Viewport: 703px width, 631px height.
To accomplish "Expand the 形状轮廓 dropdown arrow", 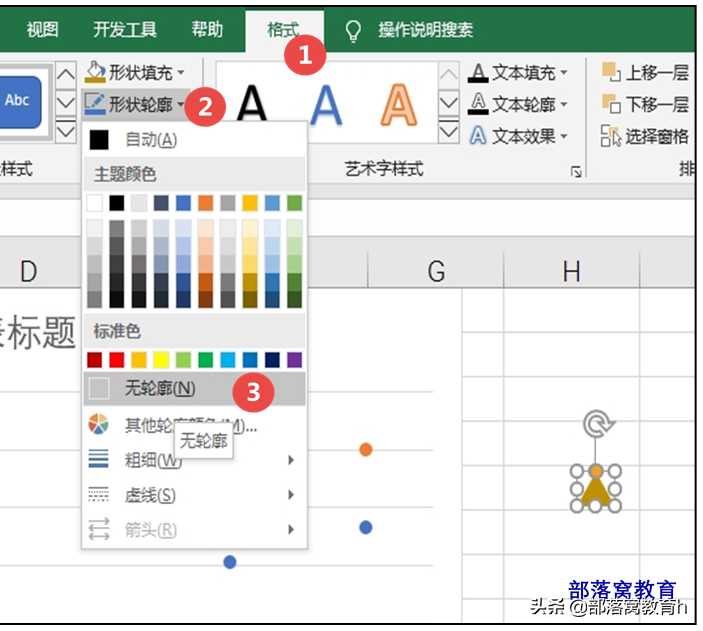I will tap(180, 104).
